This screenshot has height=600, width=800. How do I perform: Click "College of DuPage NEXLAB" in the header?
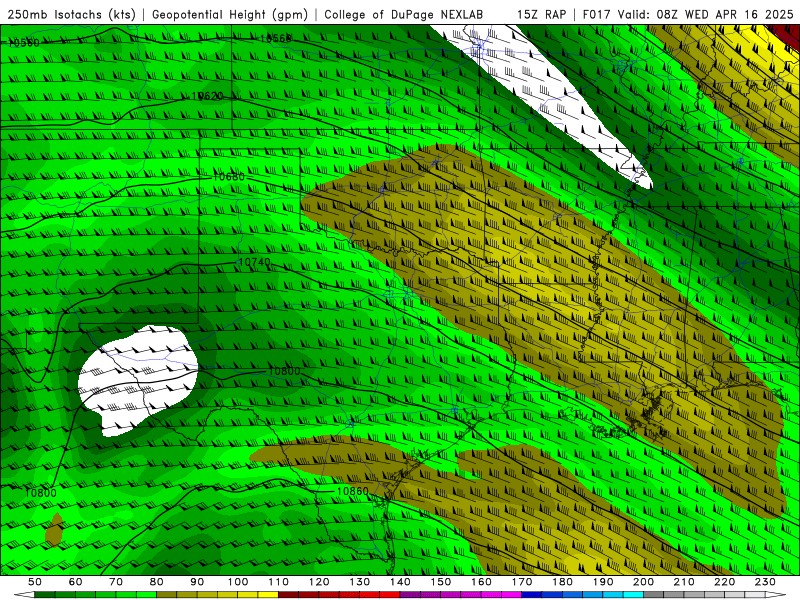coord(404,14)
